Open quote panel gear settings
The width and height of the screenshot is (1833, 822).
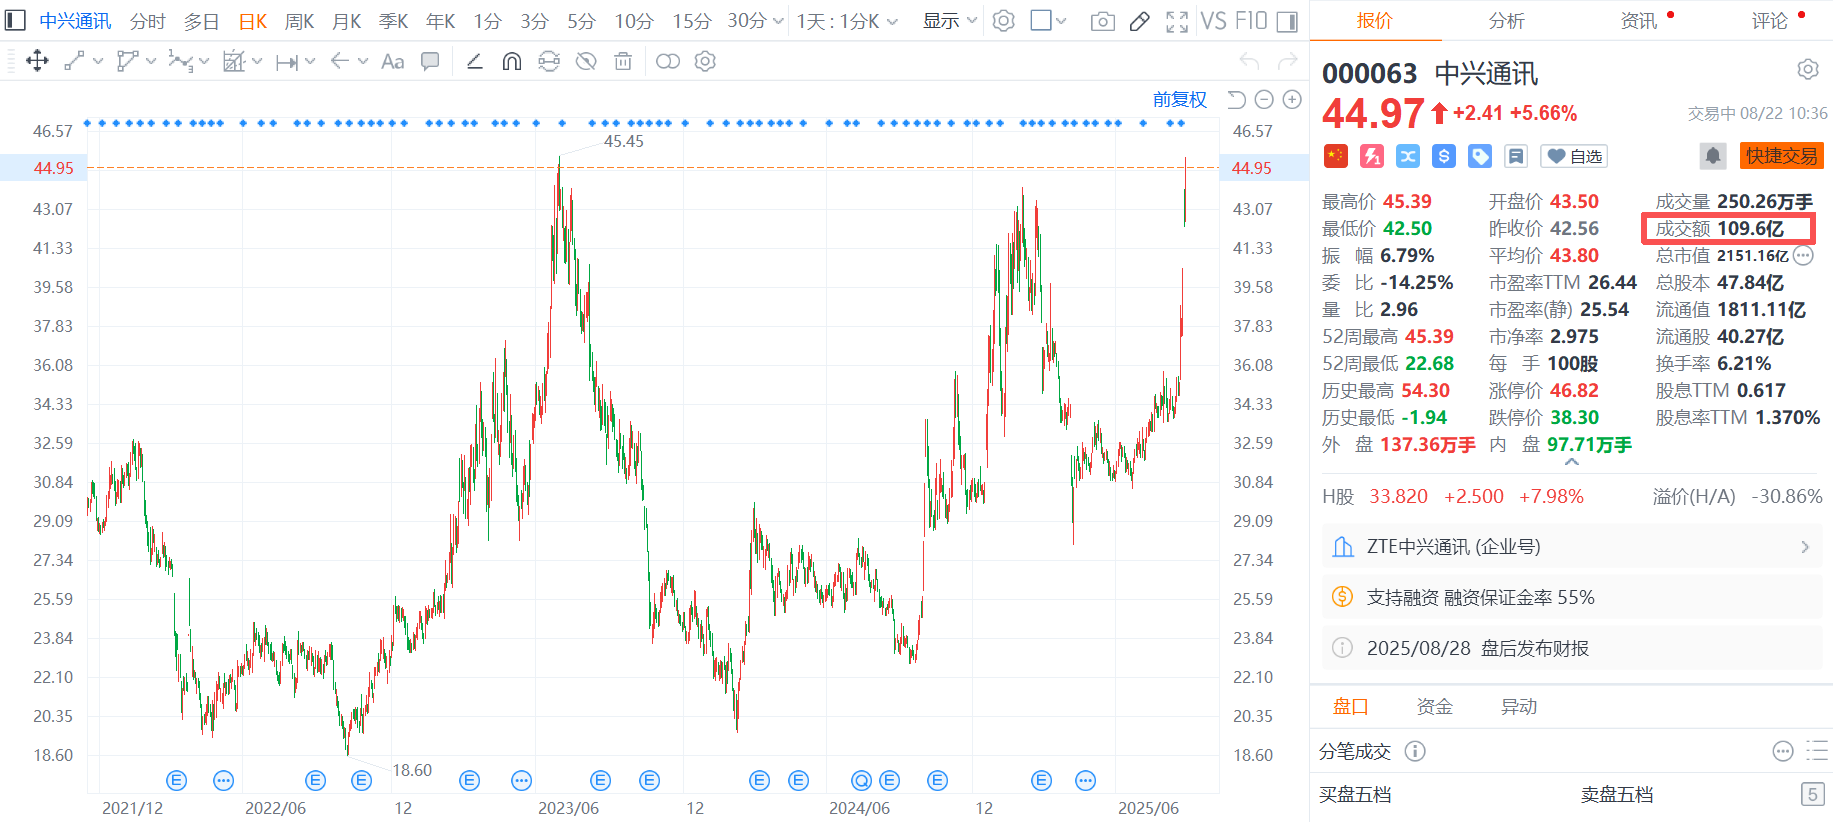(x=1808, y=69)
